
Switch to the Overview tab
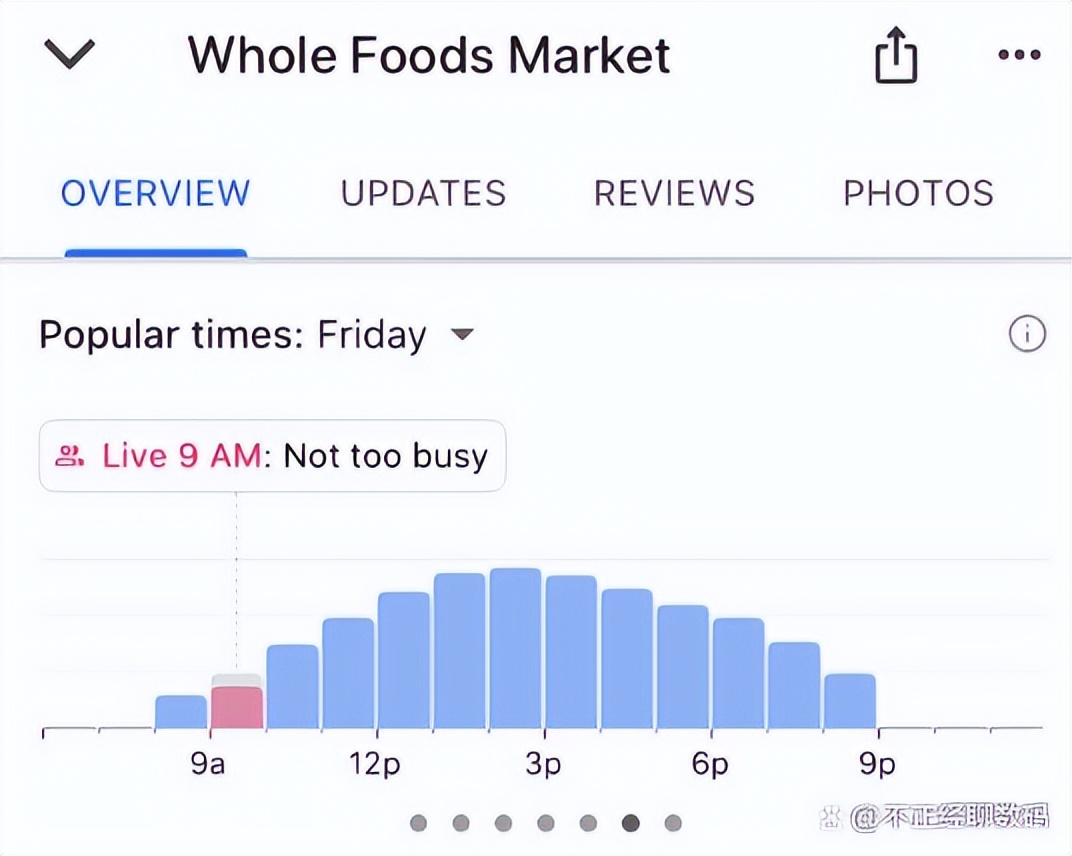[x=155, y=193]
